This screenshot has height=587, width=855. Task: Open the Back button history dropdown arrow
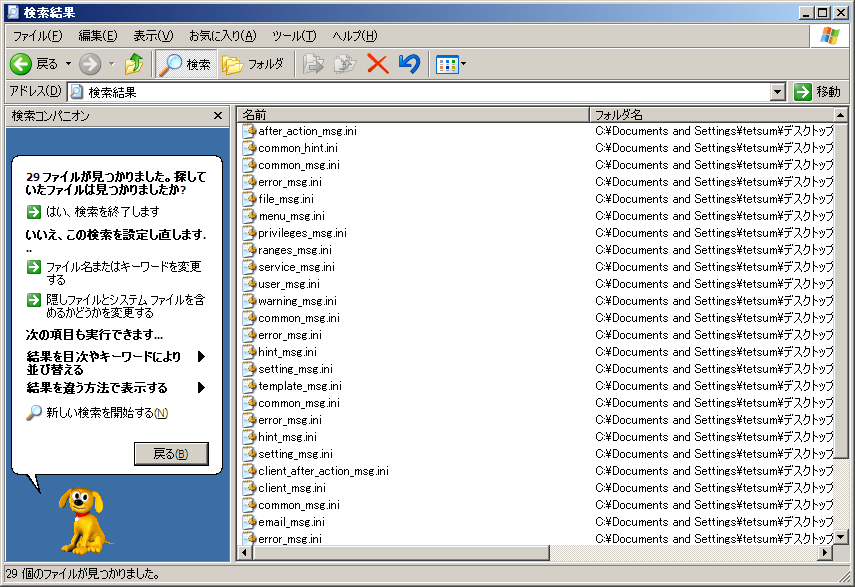[x=68, y=64]
